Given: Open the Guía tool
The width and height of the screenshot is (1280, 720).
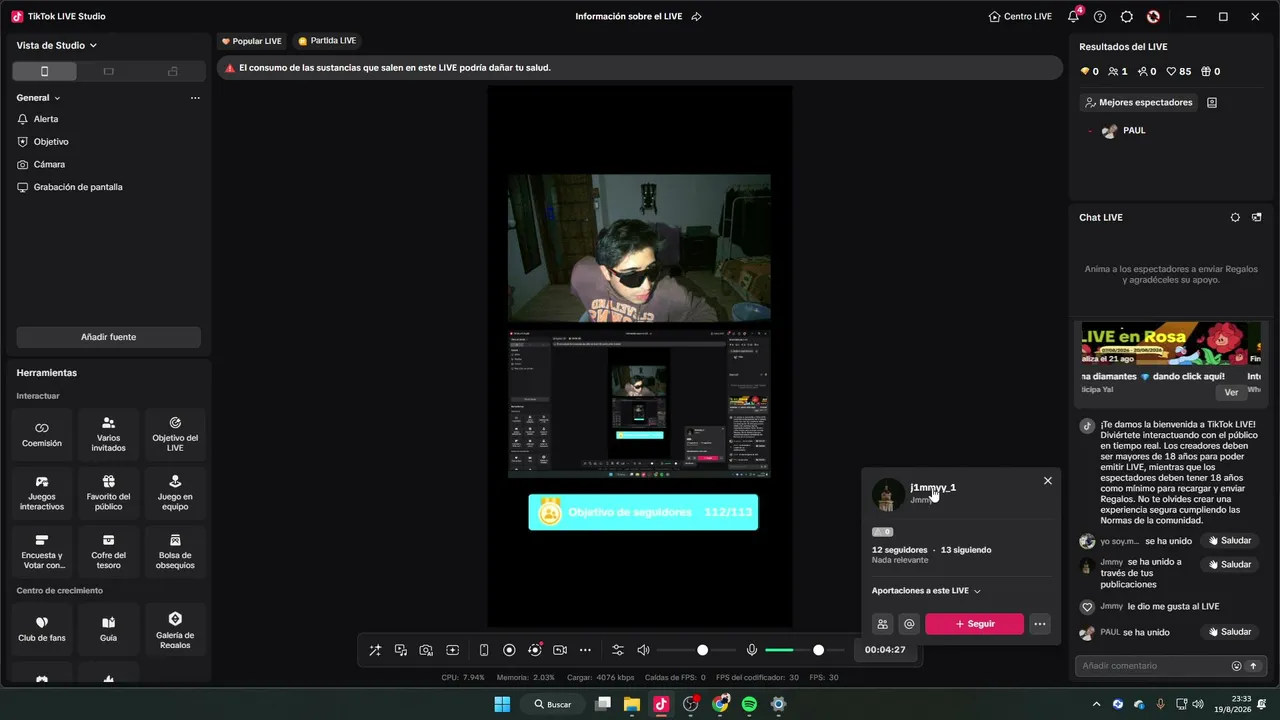Looking at the screenshot, I should click(109, 629).
